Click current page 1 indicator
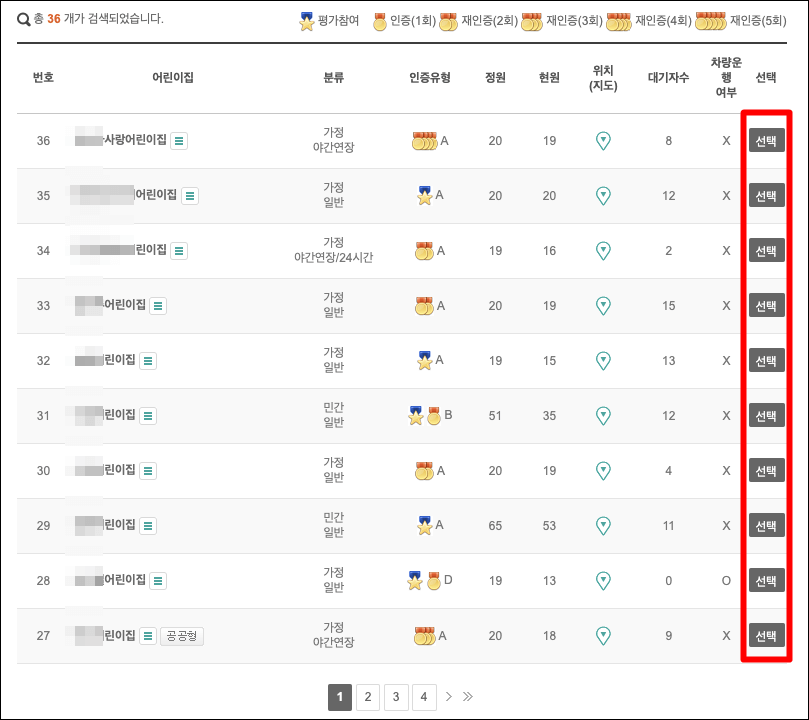Image resolution: width=809 pixels, height=720 pixels. [x=340, y=697]
